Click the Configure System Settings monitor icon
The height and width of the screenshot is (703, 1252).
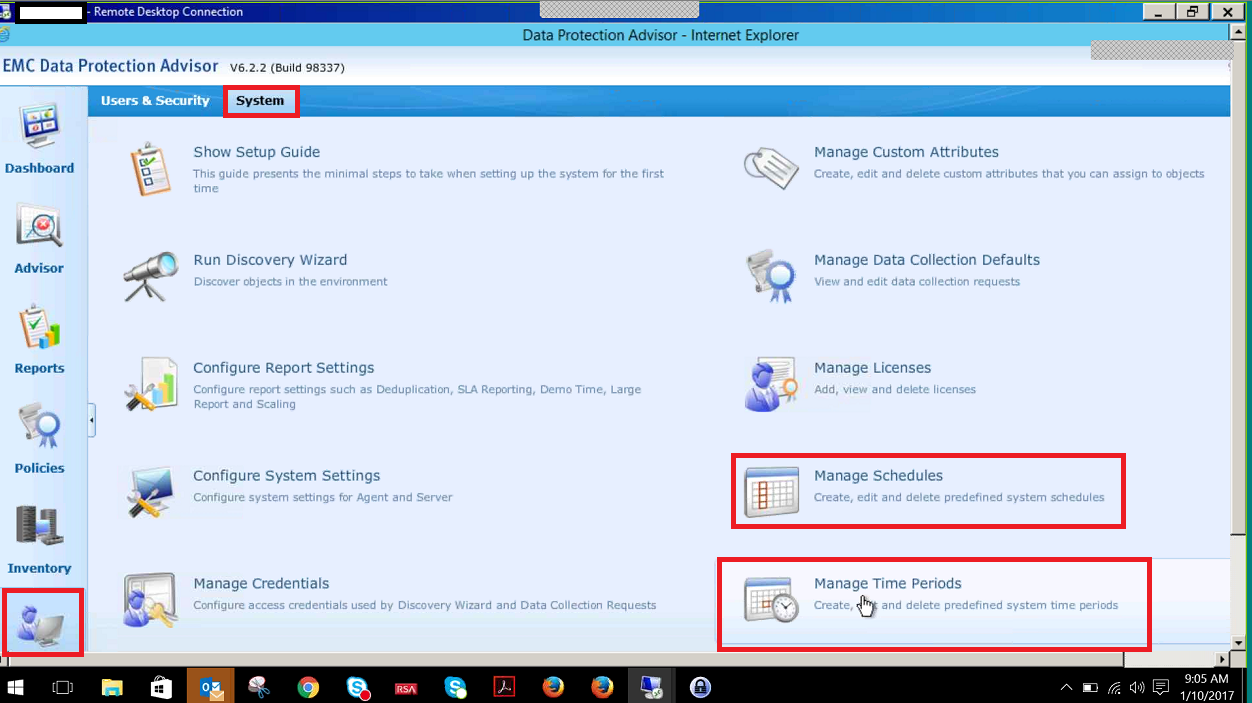[x=151, y=491]
